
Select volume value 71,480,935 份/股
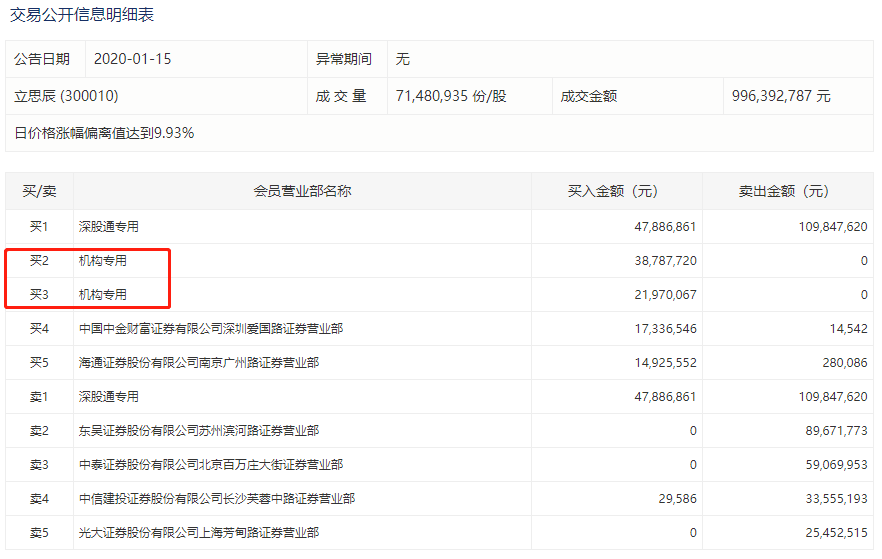pyautogui.click(x=451, y=96)
